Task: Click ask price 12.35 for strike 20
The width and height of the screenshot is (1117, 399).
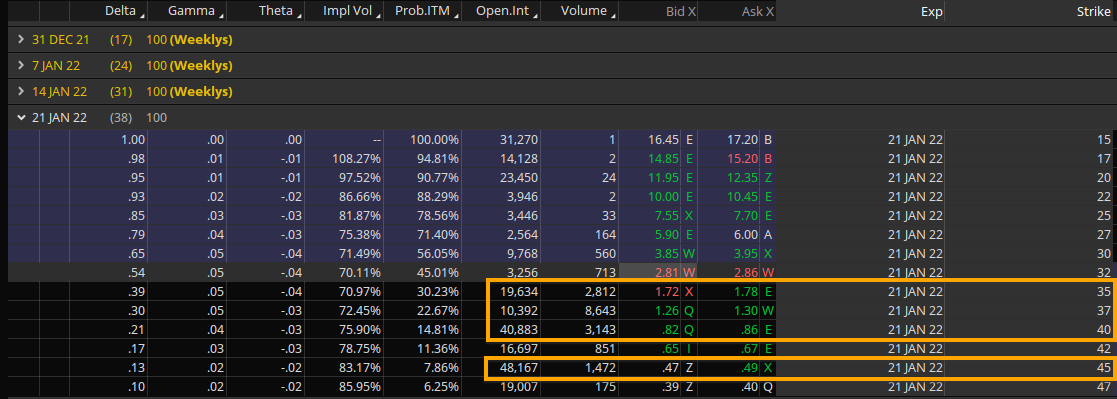Action: (x=743, y=177)
